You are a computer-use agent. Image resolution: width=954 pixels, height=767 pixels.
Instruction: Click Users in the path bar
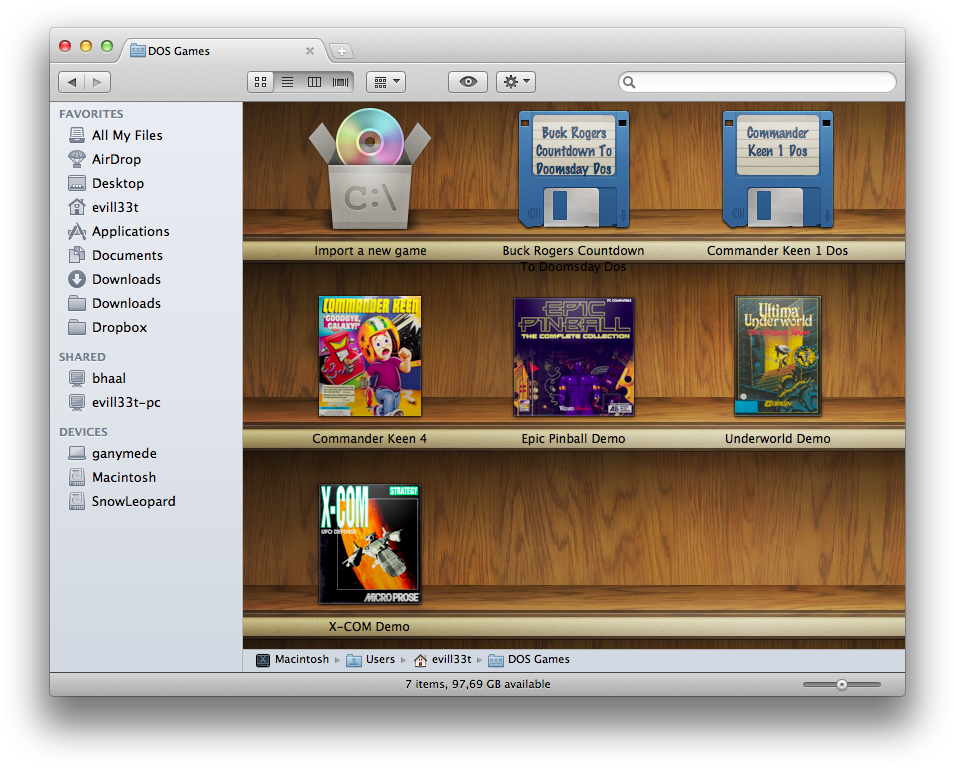click(x=371, y=659)
